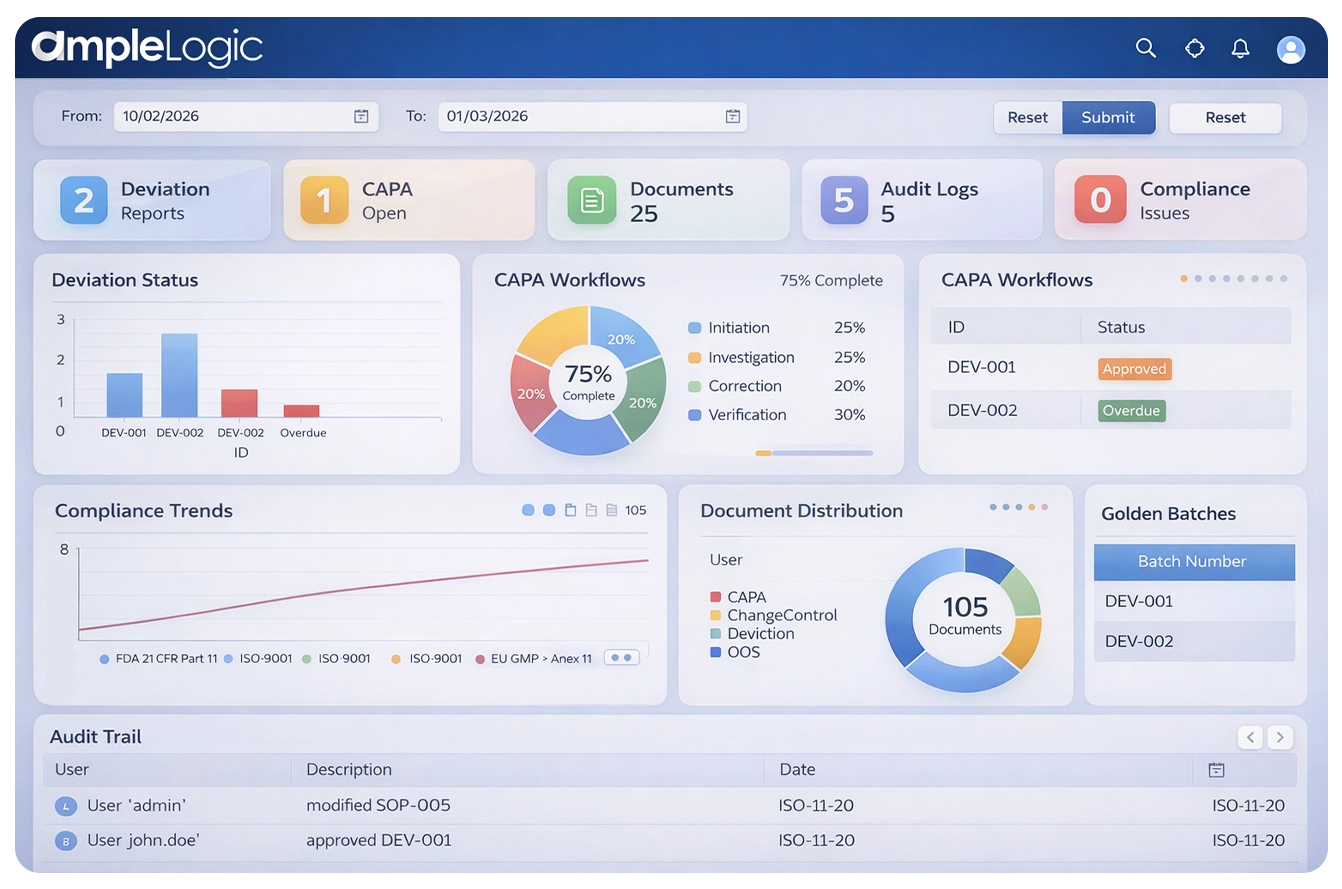
Task: Open search from the header bar
Action: point(1146,48)
